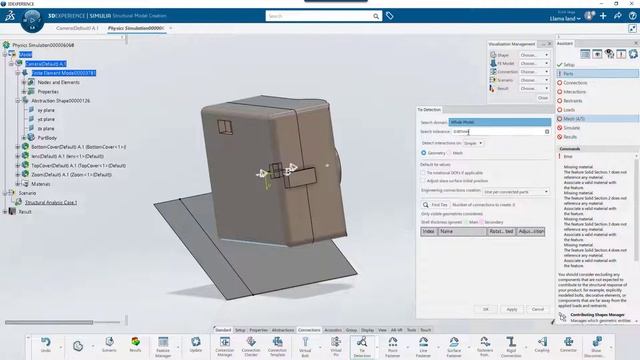Image resolution: width=640 pixels, height=360 pixels.
Task: Open the Results tool in the action bar
Action: pos(135,342)
